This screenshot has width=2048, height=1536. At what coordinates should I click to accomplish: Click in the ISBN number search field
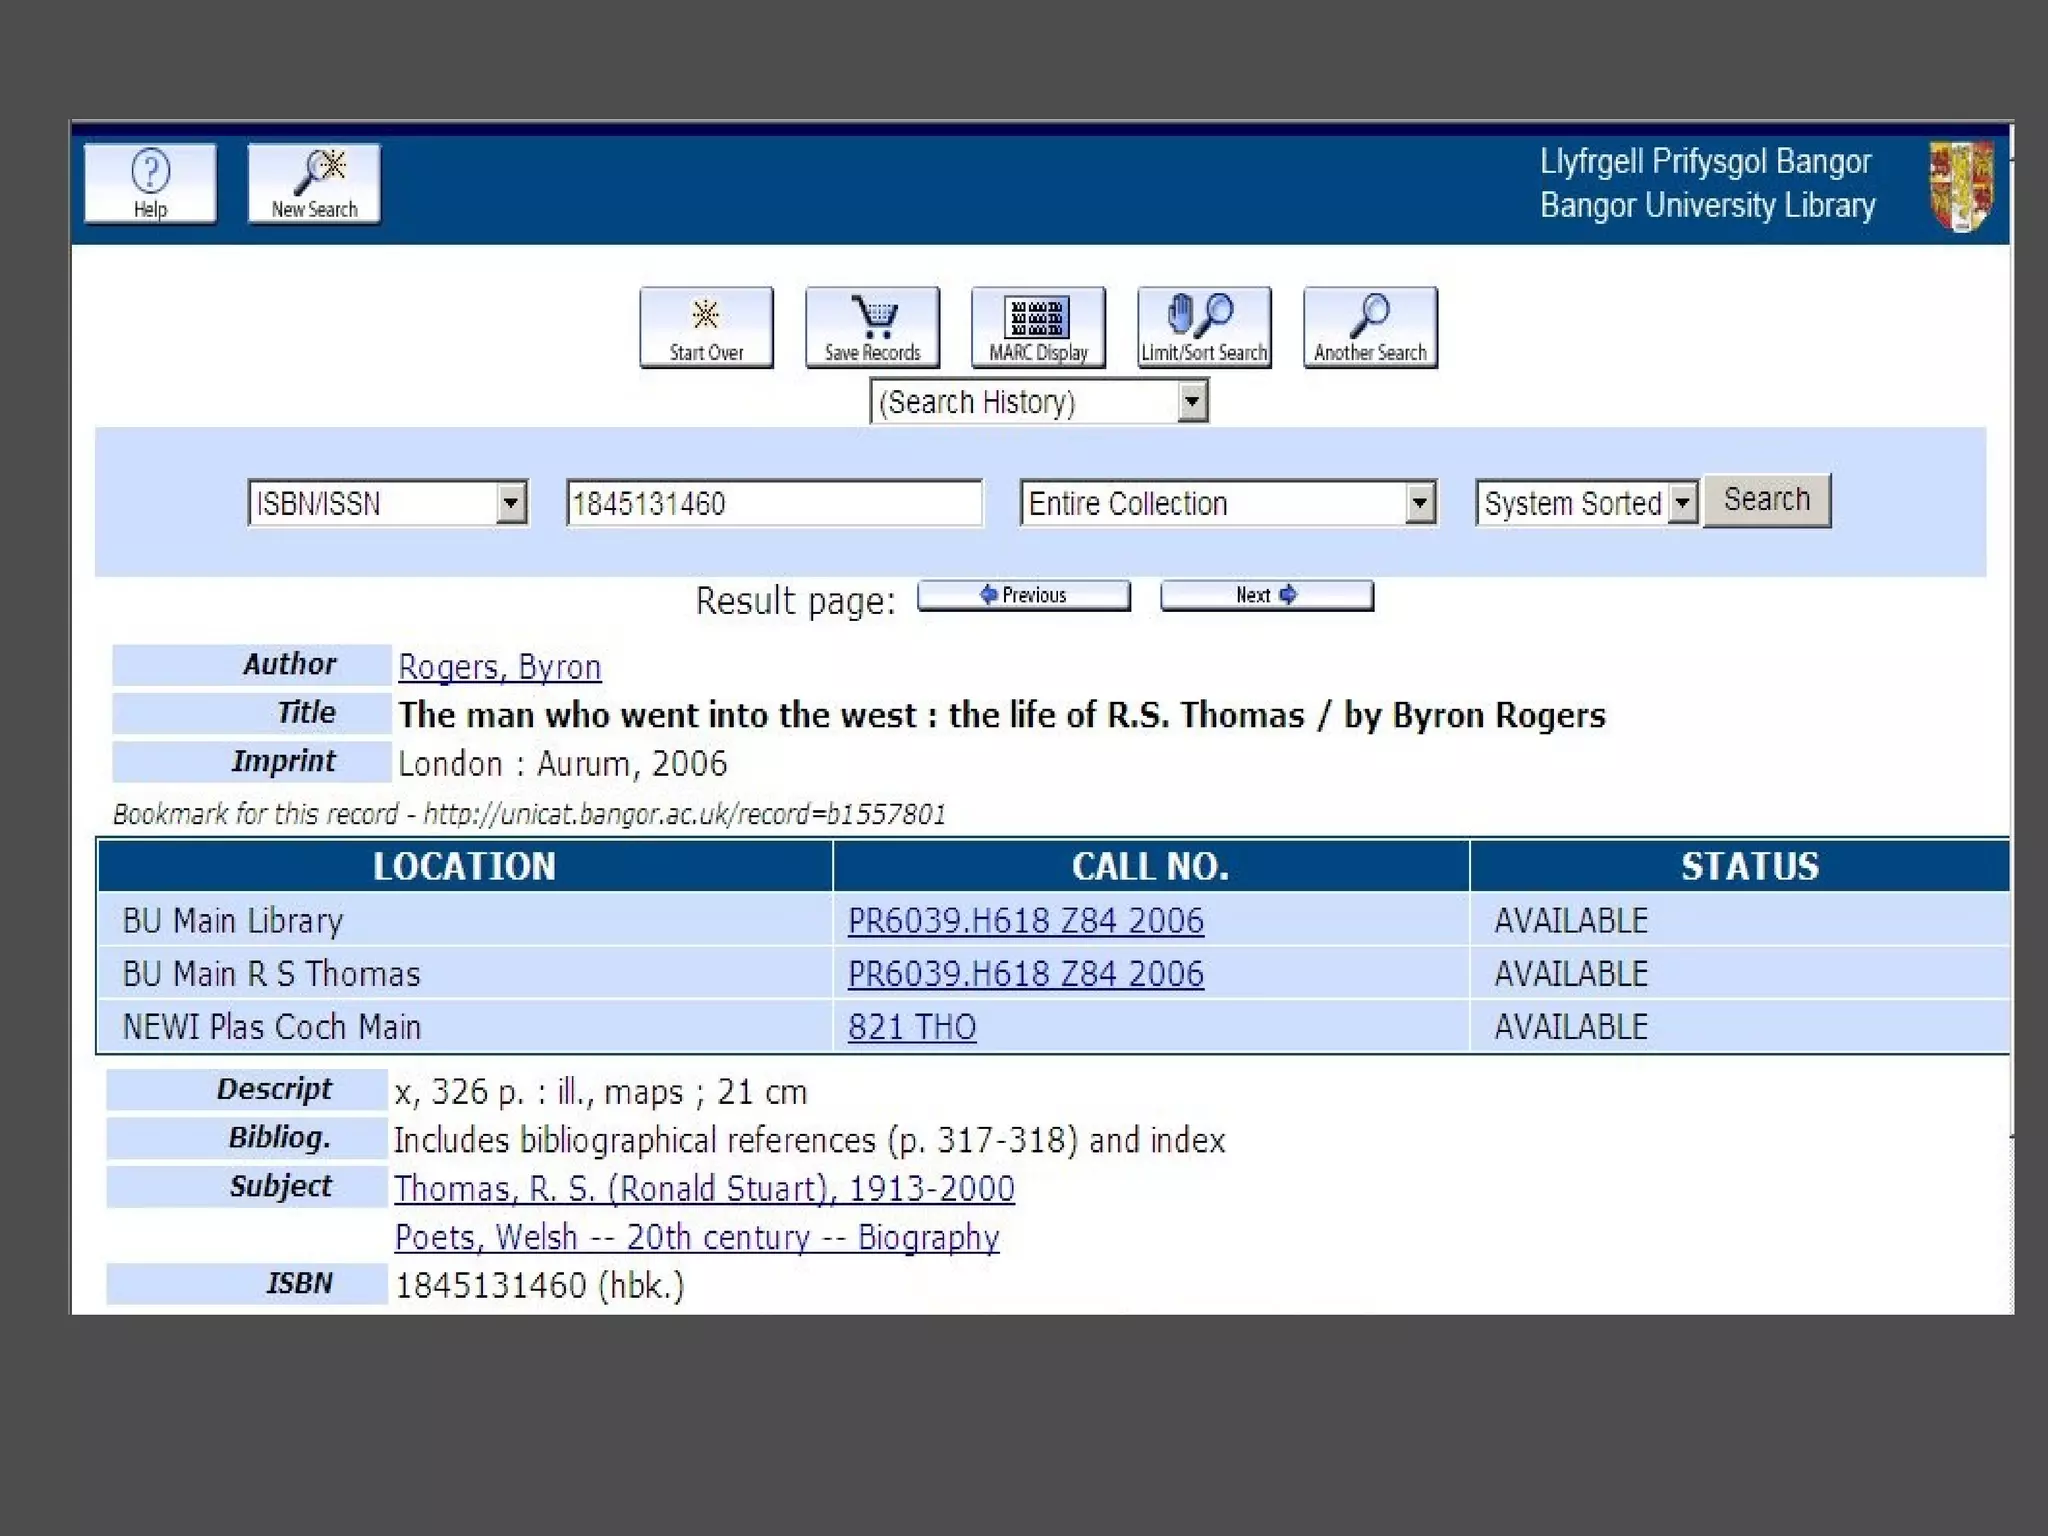click(x=774, y=503)
